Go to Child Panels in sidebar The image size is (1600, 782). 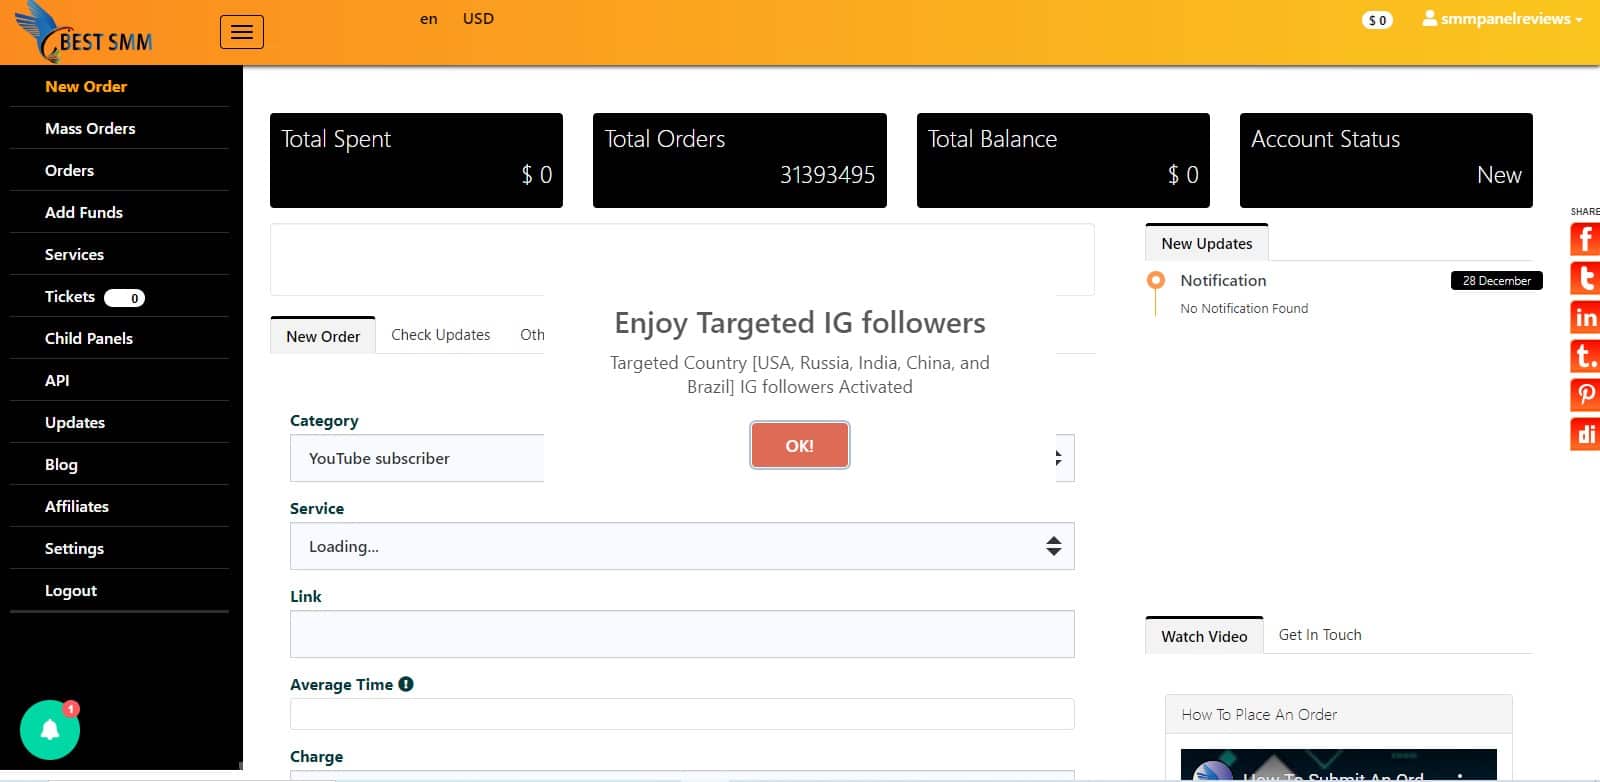pos(89,338)
